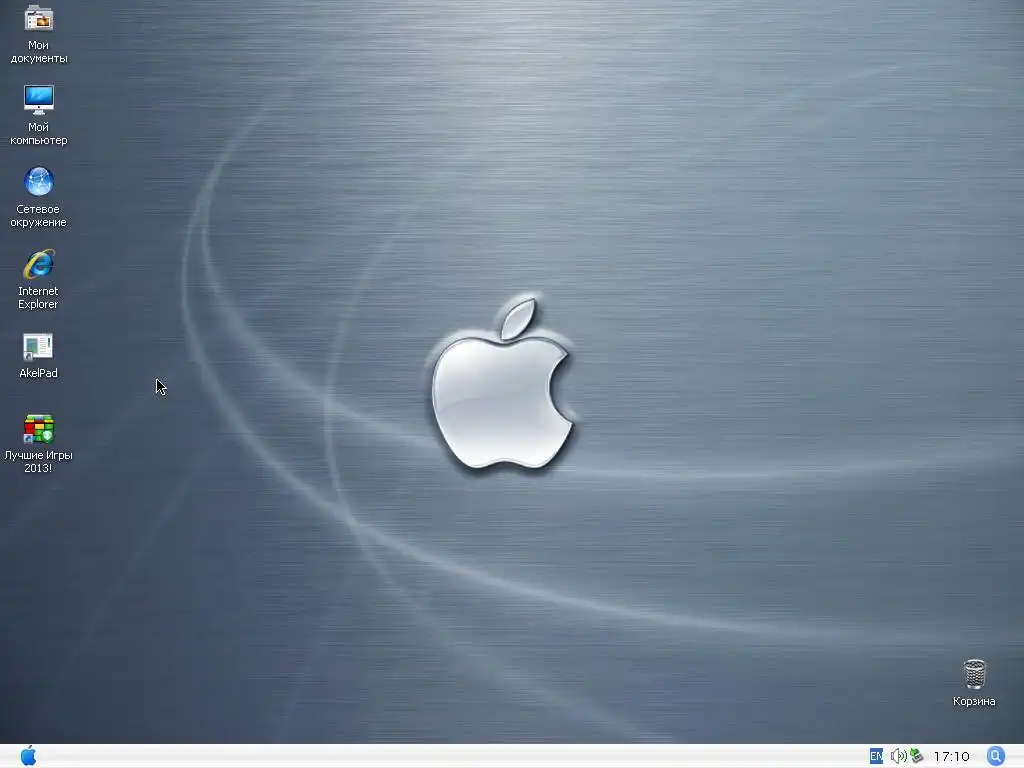
Task: Select the Сетевое окружение globe icon
Action: [39, 182]
